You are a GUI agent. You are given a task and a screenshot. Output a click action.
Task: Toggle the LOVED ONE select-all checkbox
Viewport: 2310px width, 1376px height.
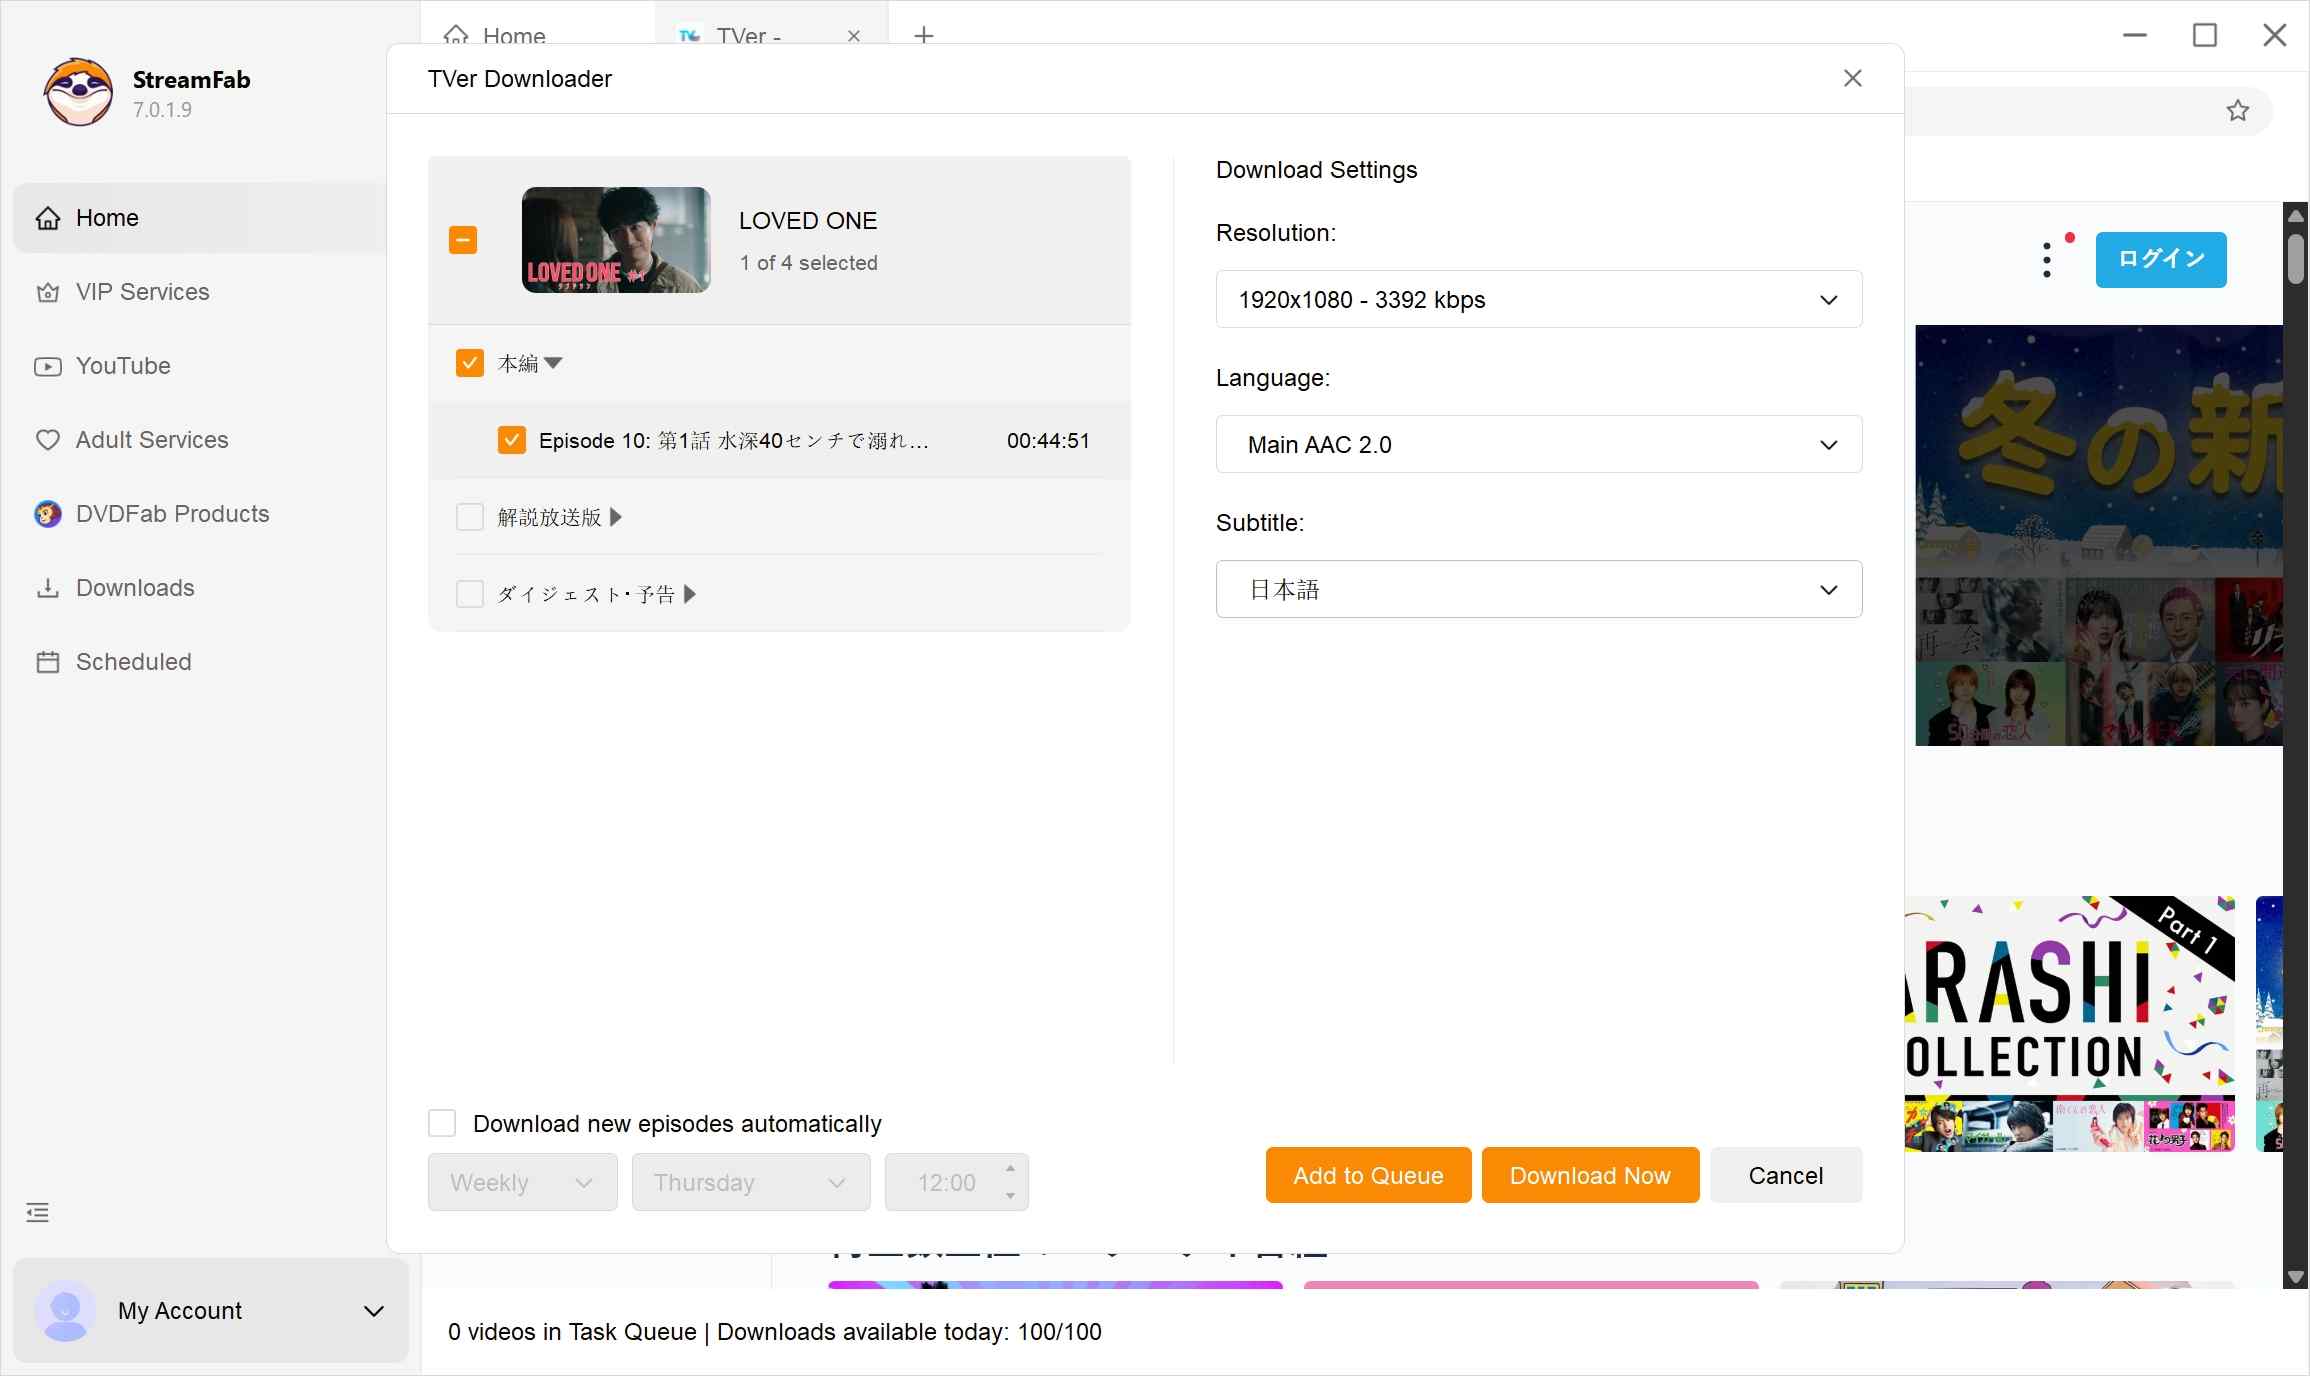tap(463, 240)
